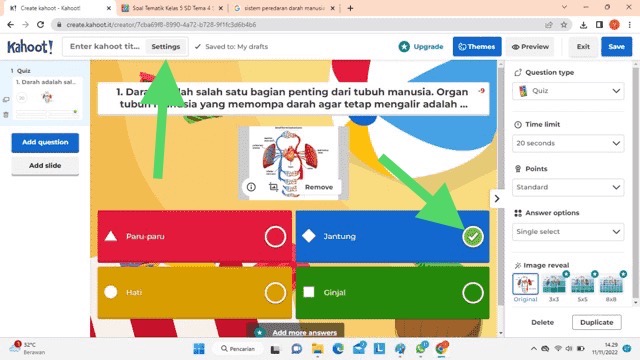Open the image info icon
This screenshot has height=360, width=640.
(251, 187)
